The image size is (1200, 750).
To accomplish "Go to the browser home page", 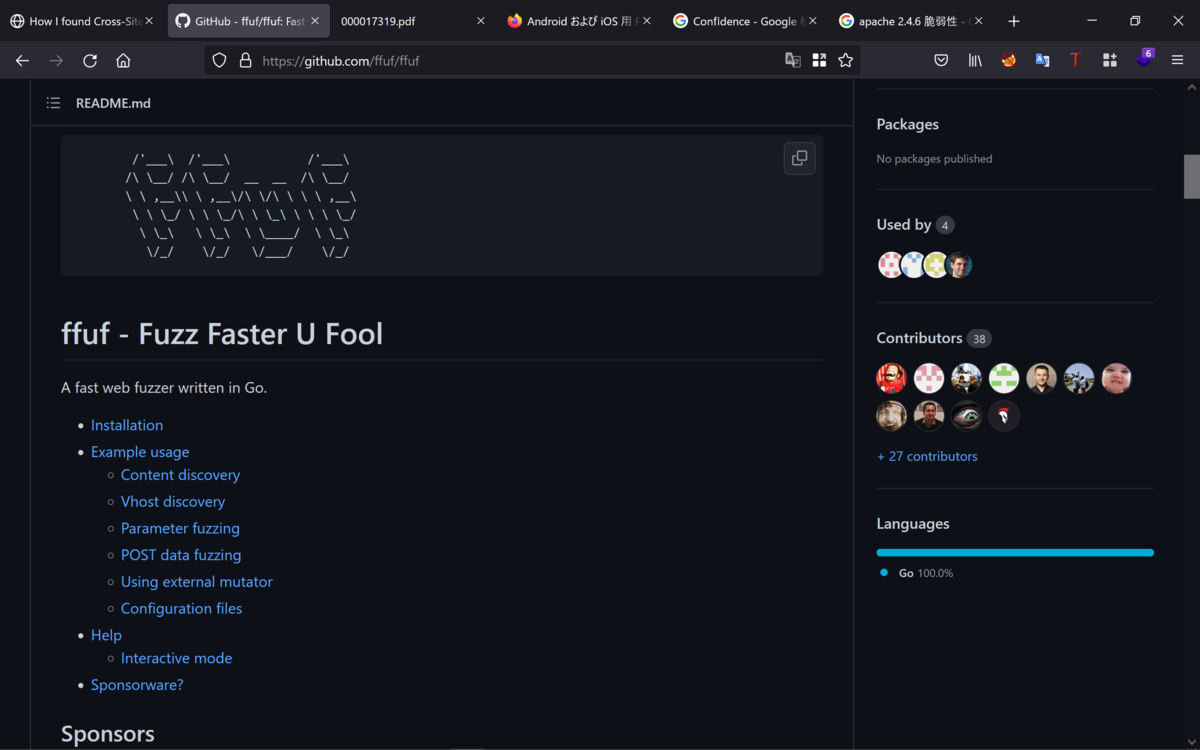I will 123,60.
